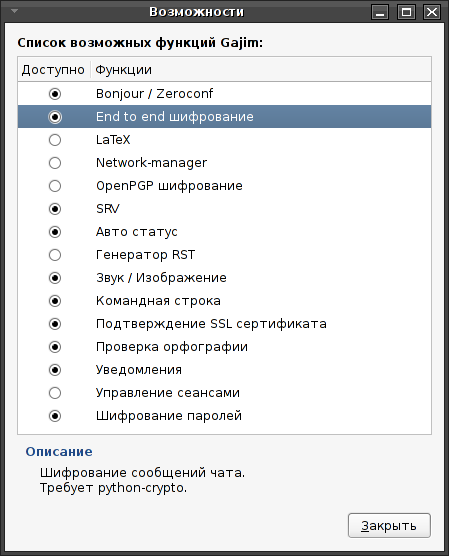Minimize the Возможности window

pos(380,12)
